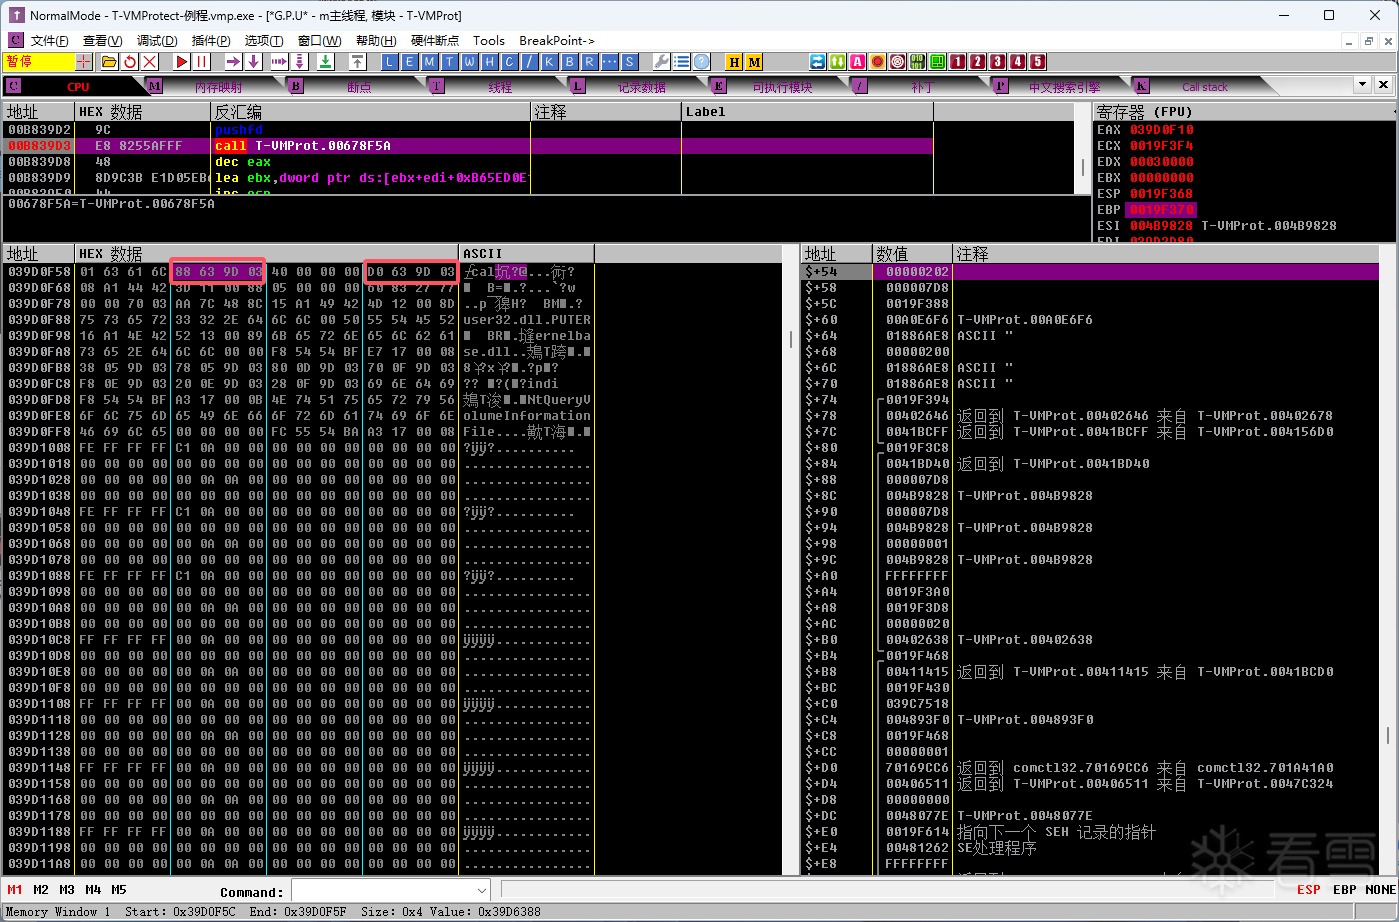Viewport: 1399px width, 922px height.
Task: Open the 插件(P) menu
Action: pos(210,41)
